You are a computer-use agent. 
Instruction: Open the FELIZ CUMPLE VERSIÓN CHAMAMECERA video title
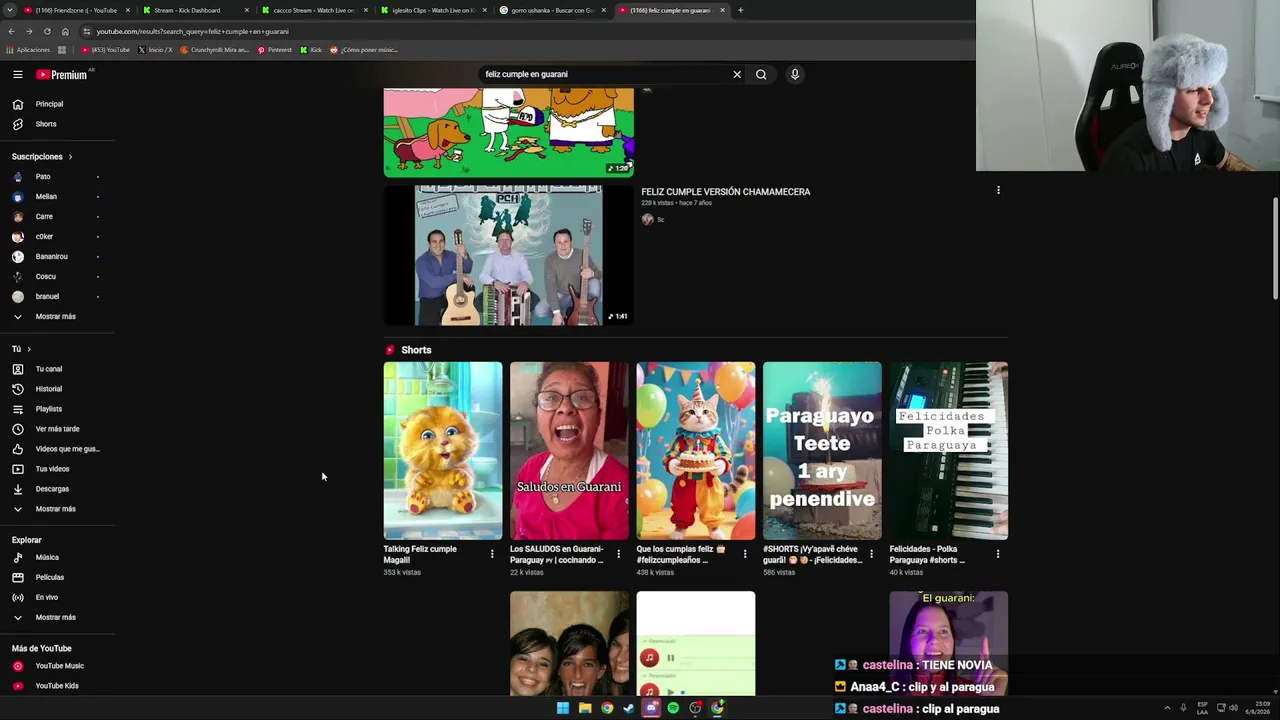coord(726,192)
